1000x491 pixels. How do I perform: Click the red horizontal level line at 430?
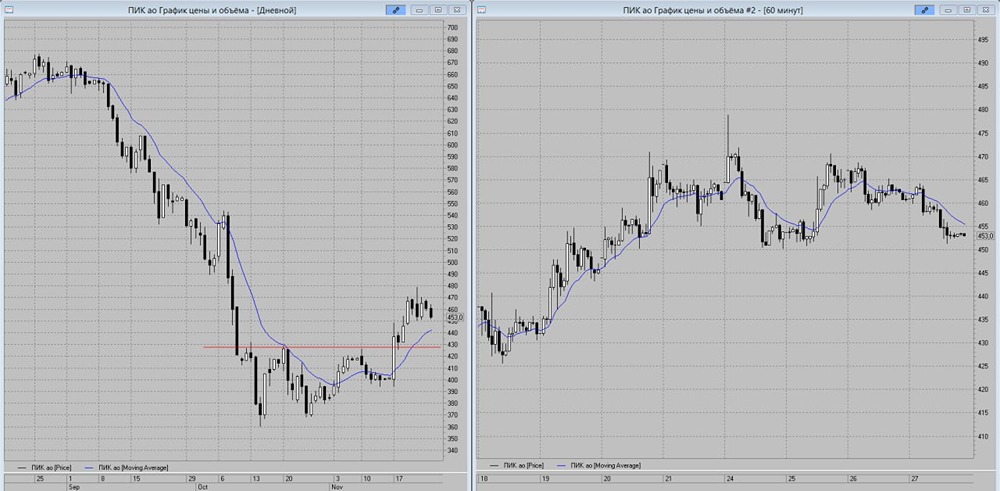(322, 347)
